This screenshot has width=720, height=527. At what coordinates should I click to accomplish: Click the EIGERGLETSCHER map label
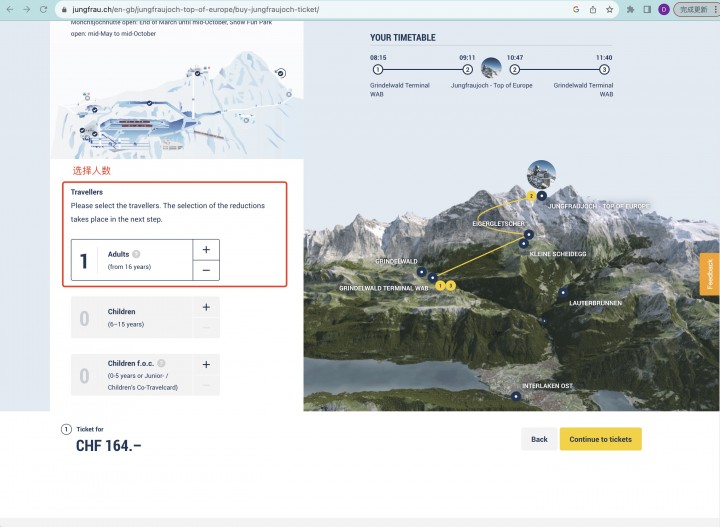[x=499, y=224]
